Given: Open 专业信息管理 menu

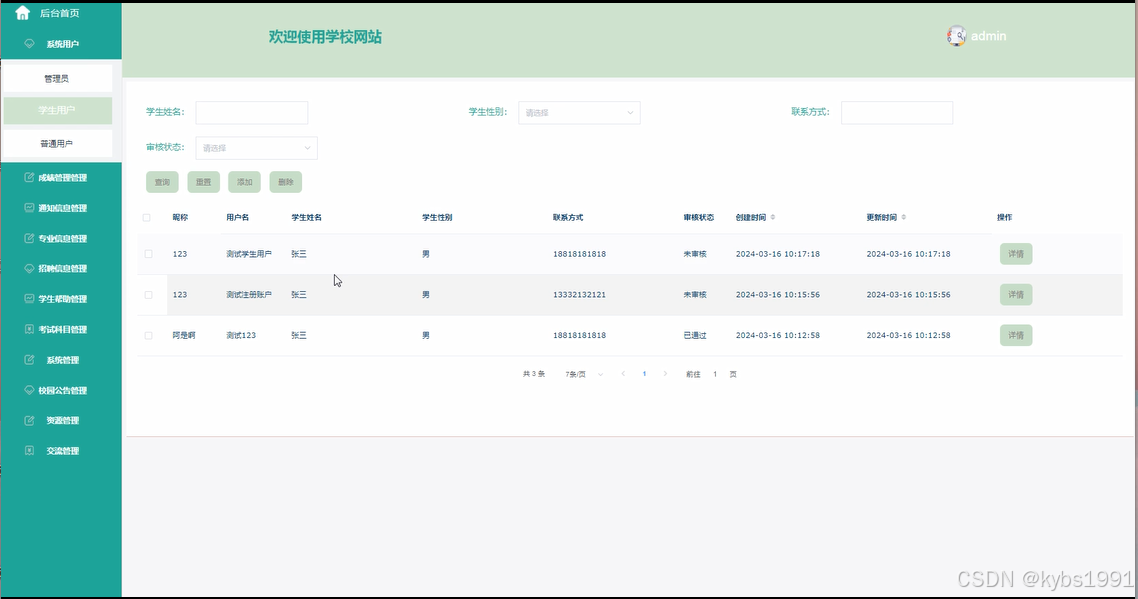Looking at the screenshot, I should click(61, 238).
